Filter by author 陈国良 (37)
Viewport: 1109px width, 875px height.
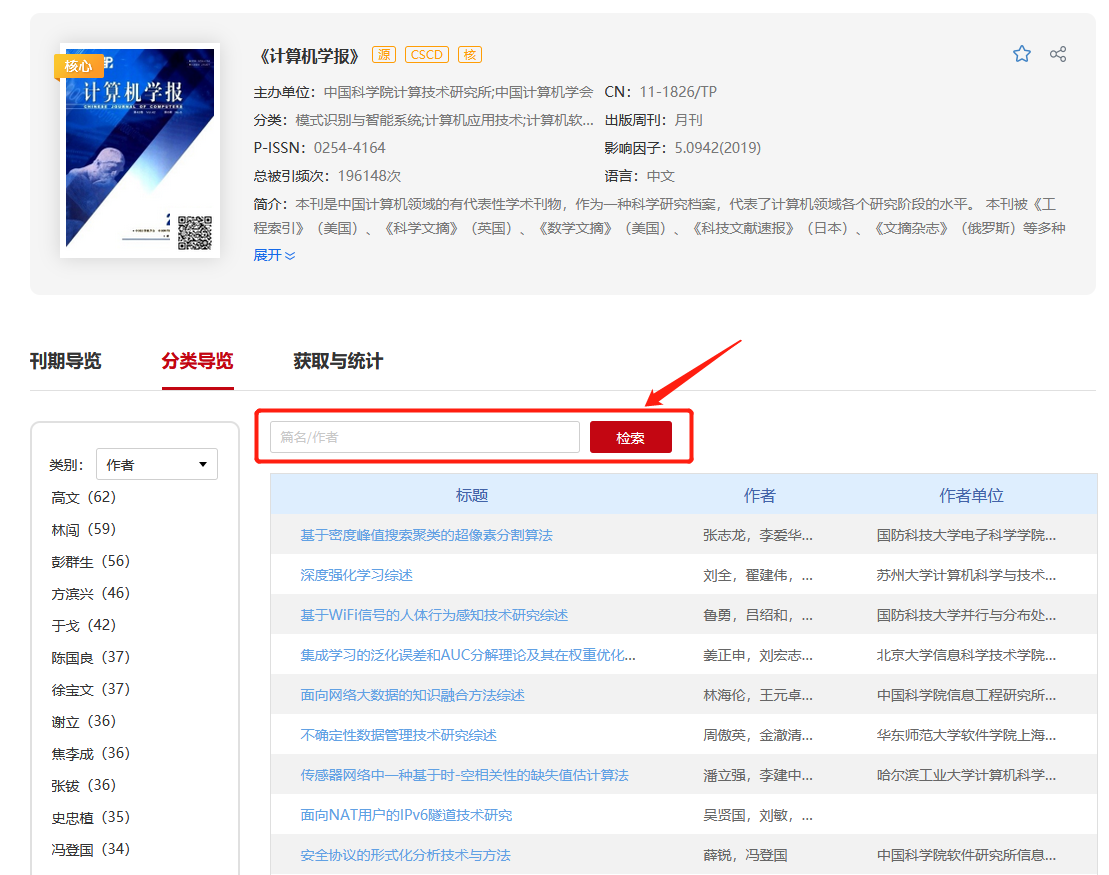[91, 657]
